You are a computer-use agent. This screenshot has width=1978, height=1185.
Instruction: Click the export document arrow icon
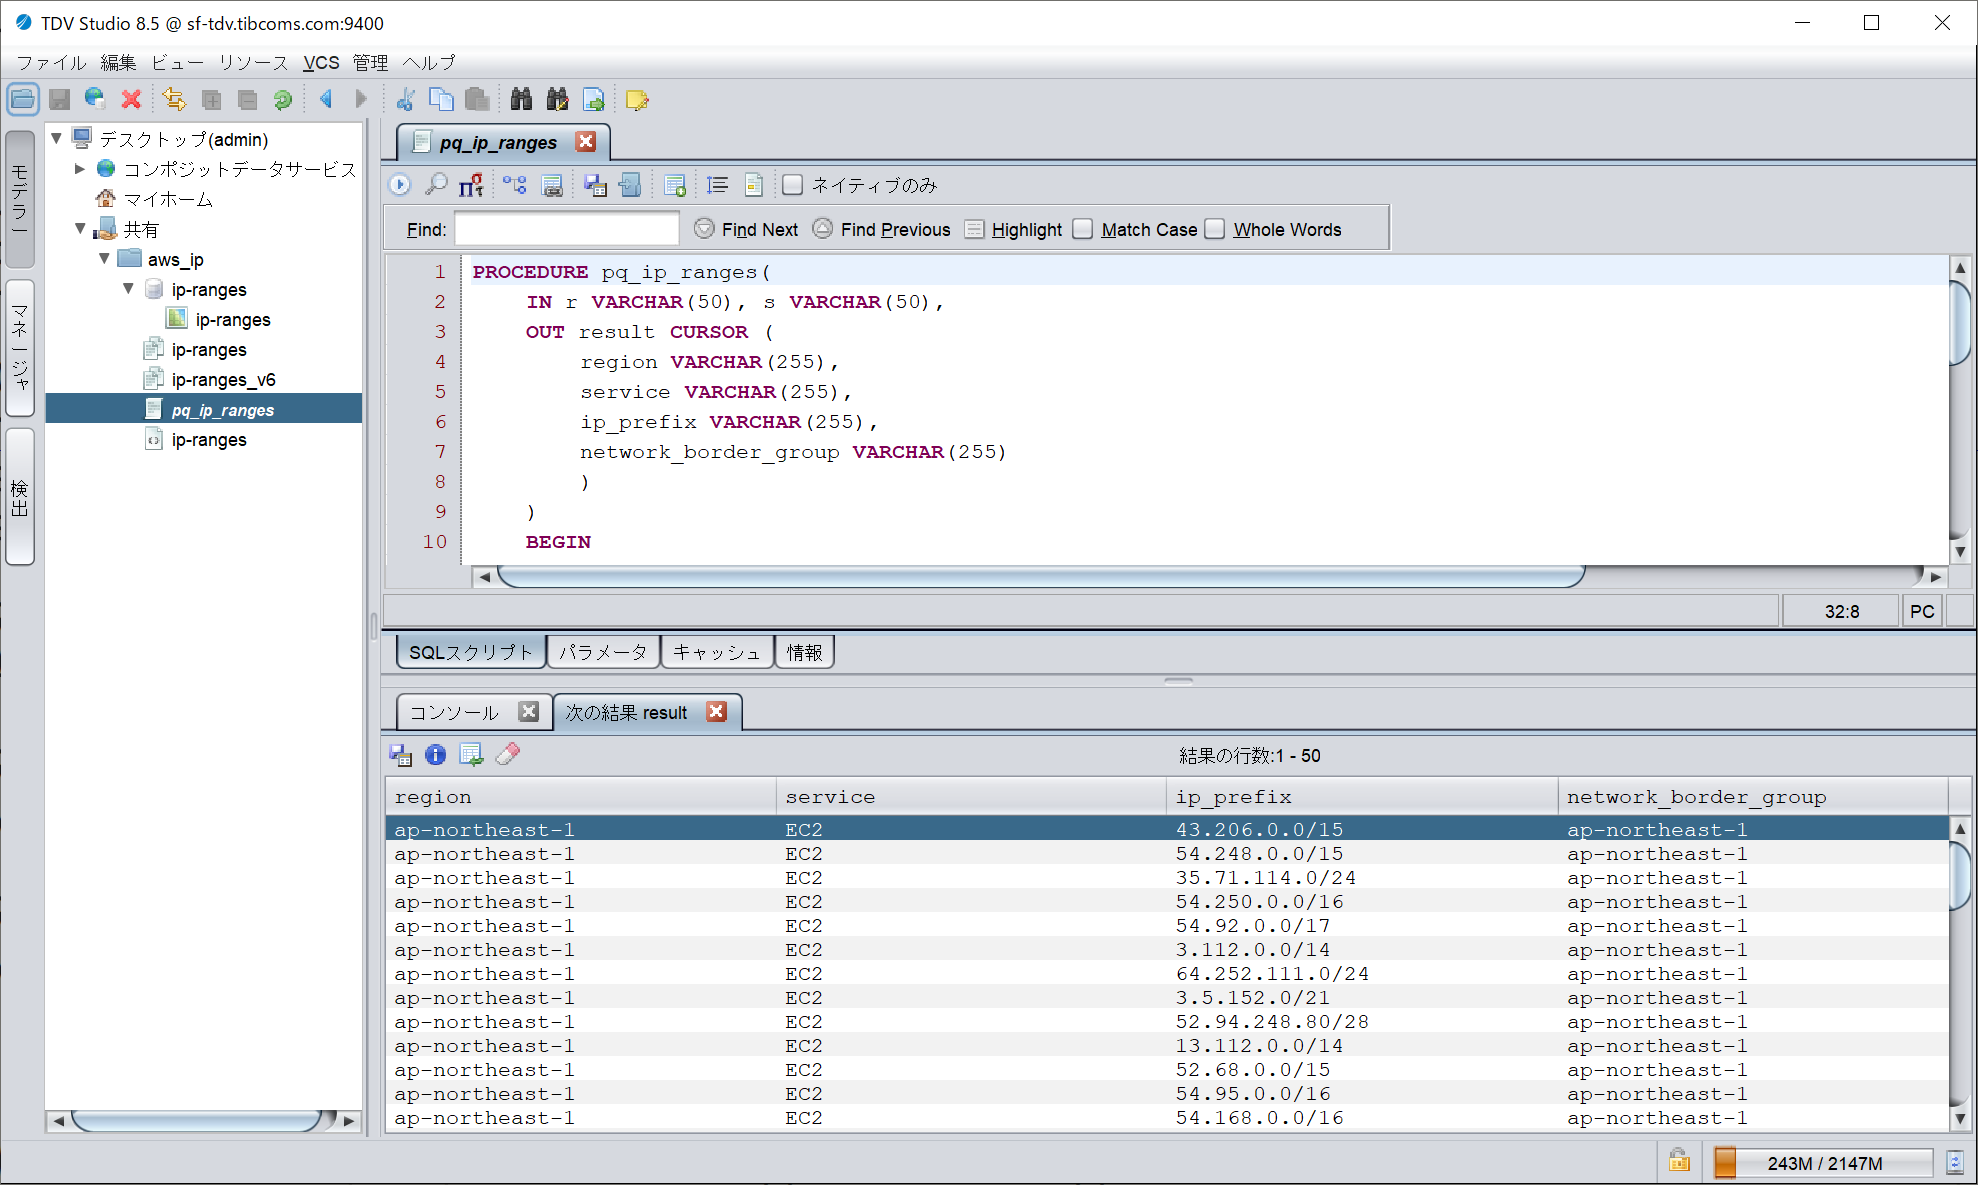pyautogui.click(x=594, y=99)
